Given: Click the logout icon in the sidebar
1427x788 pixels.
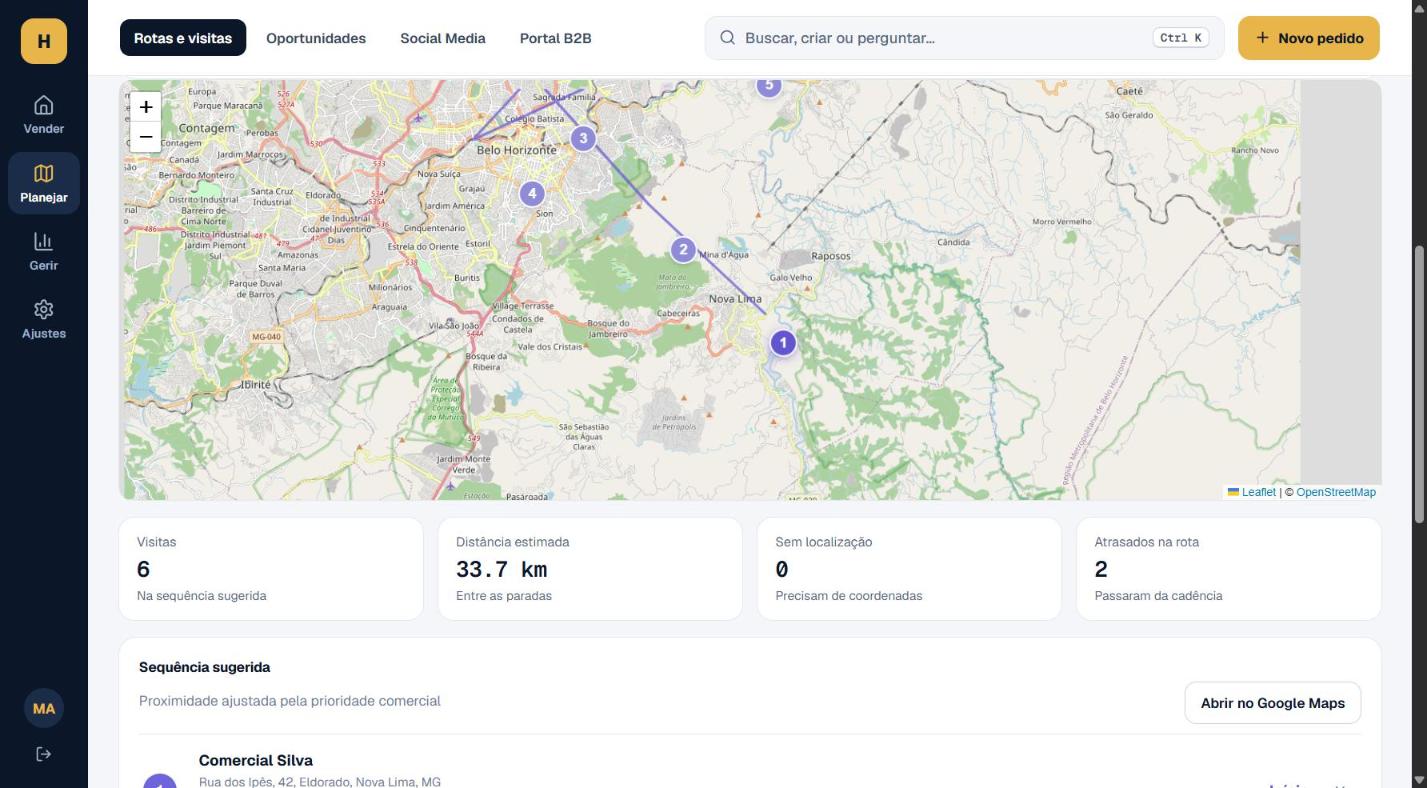Looking at the screenshot, I should pos(44,754).
